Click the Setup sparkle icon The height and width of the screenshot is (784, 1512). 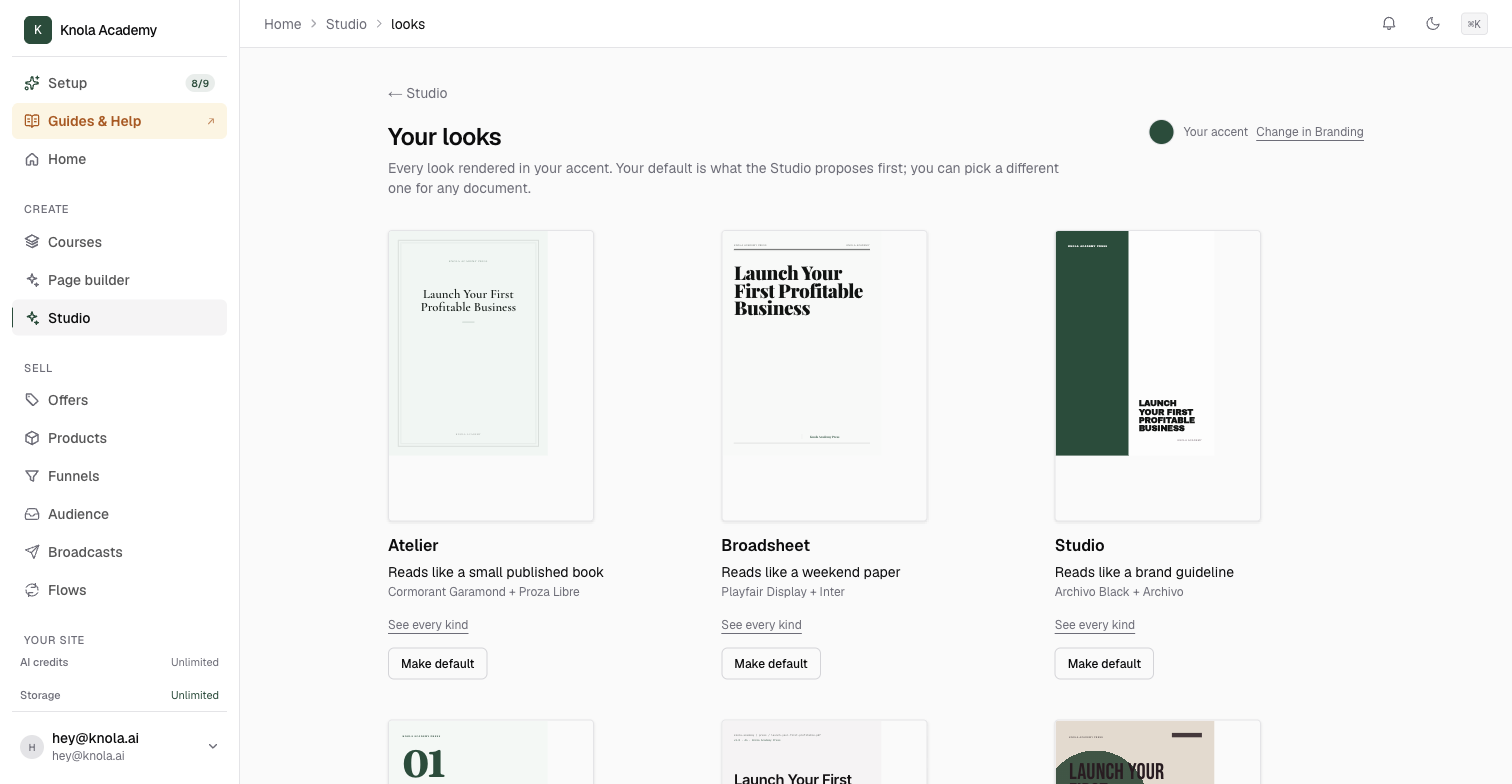click(x=32, y=83)
